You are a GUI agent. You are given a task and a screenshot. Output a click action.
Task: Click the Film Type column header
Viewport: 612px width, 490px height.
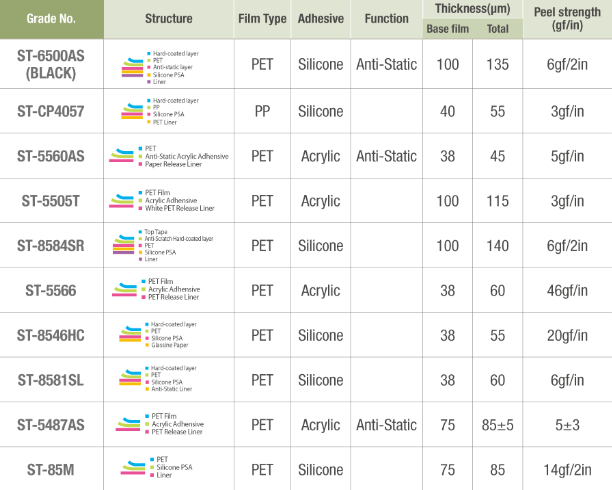[261, 19]
